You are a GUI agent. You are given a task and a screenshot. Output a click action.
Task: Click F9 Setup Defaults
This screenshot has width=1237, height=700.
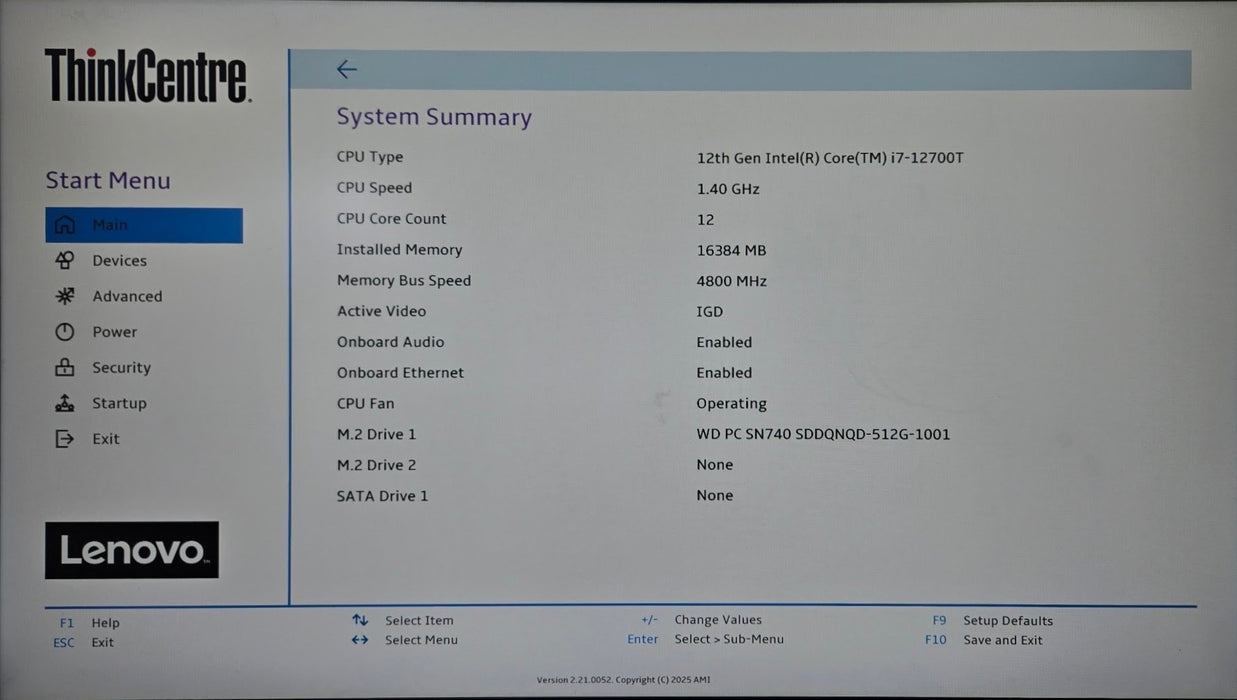tap(992, 621)
